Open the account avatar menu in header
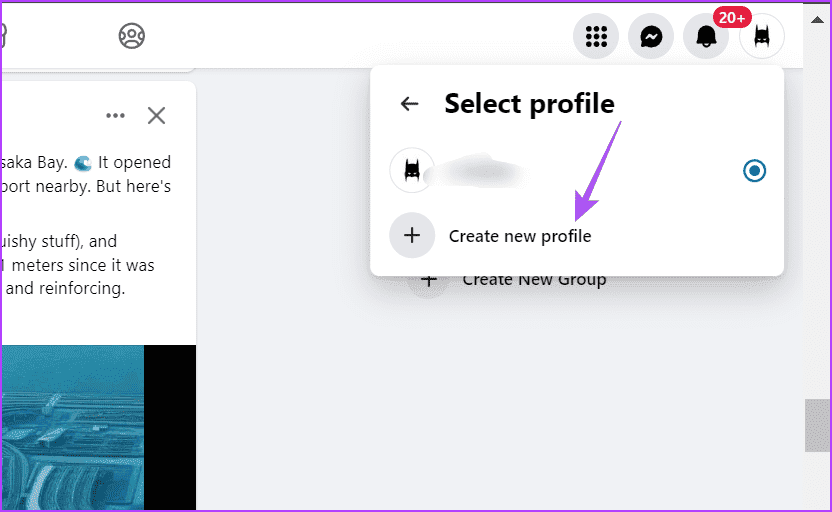The image size is (832, 512). (761, 36)
